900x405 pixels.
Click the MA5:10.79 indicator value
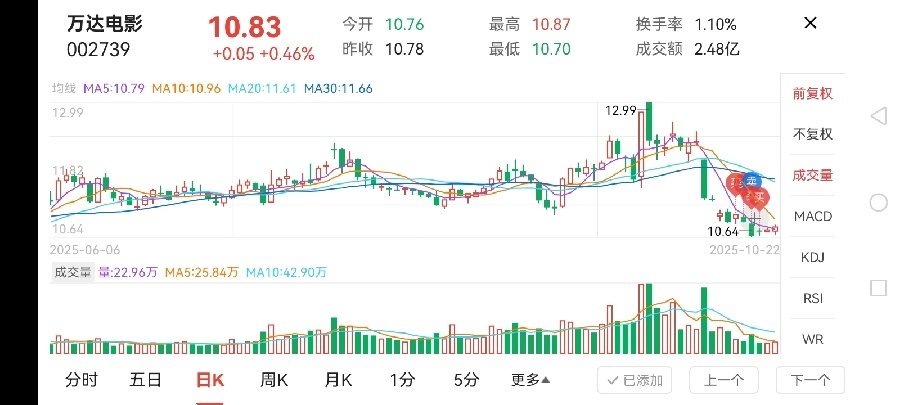coord(114,89)
